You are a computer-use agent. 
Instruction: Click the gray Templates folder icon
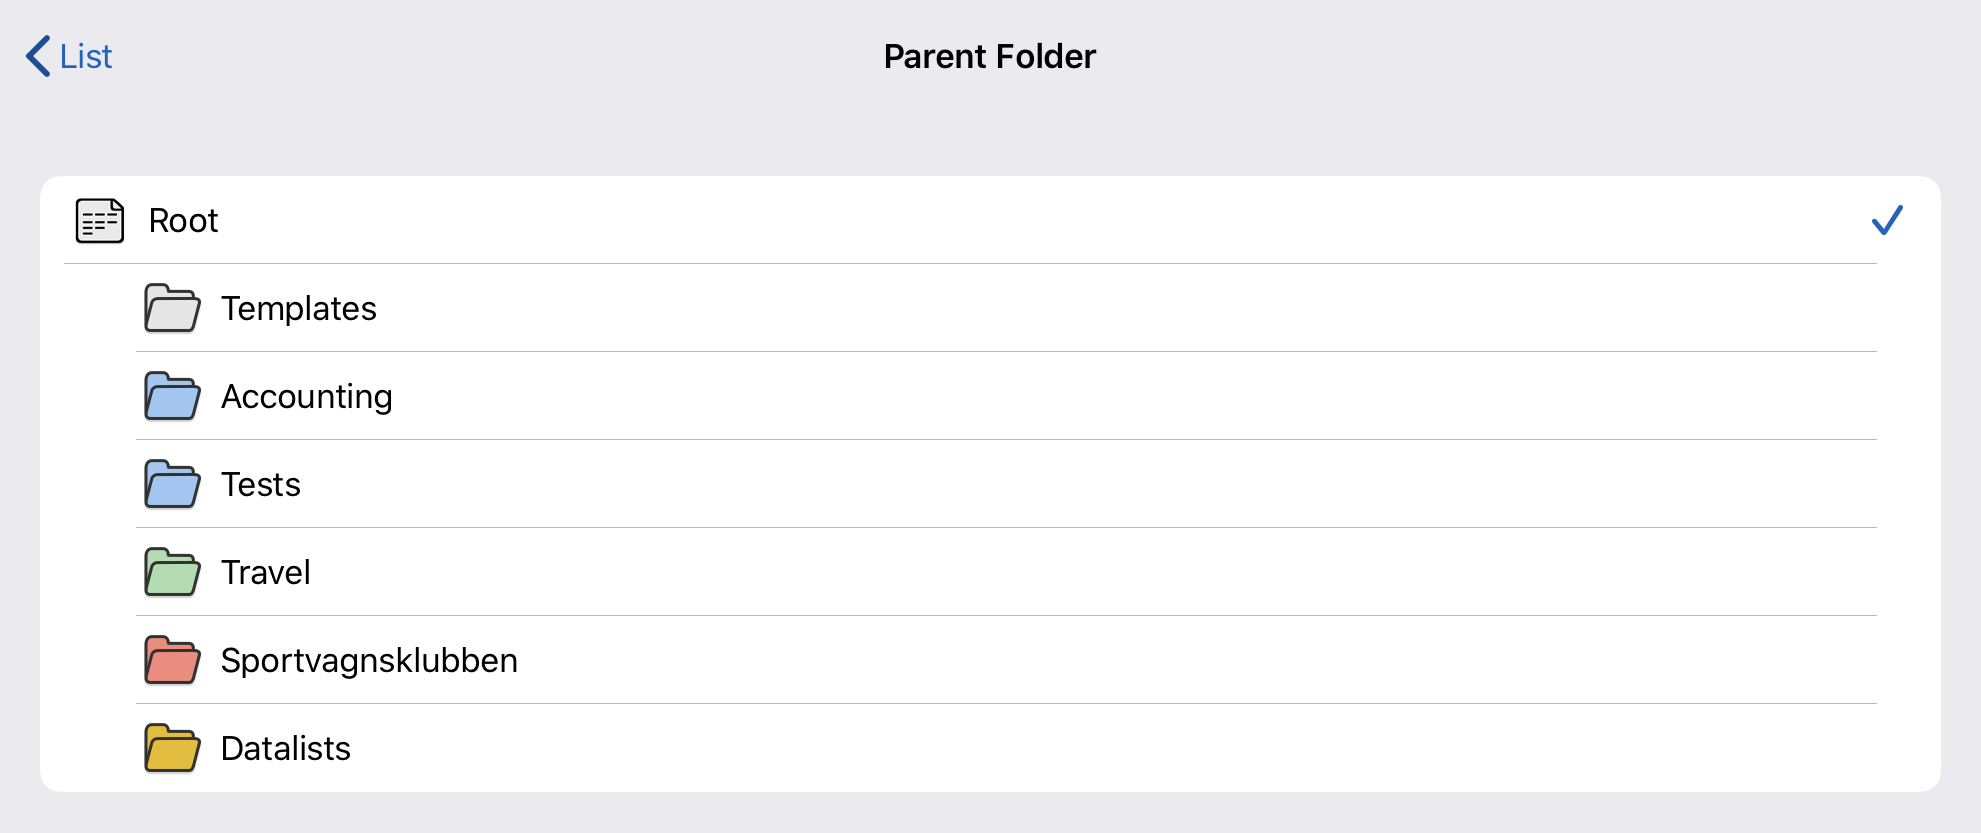172,308
